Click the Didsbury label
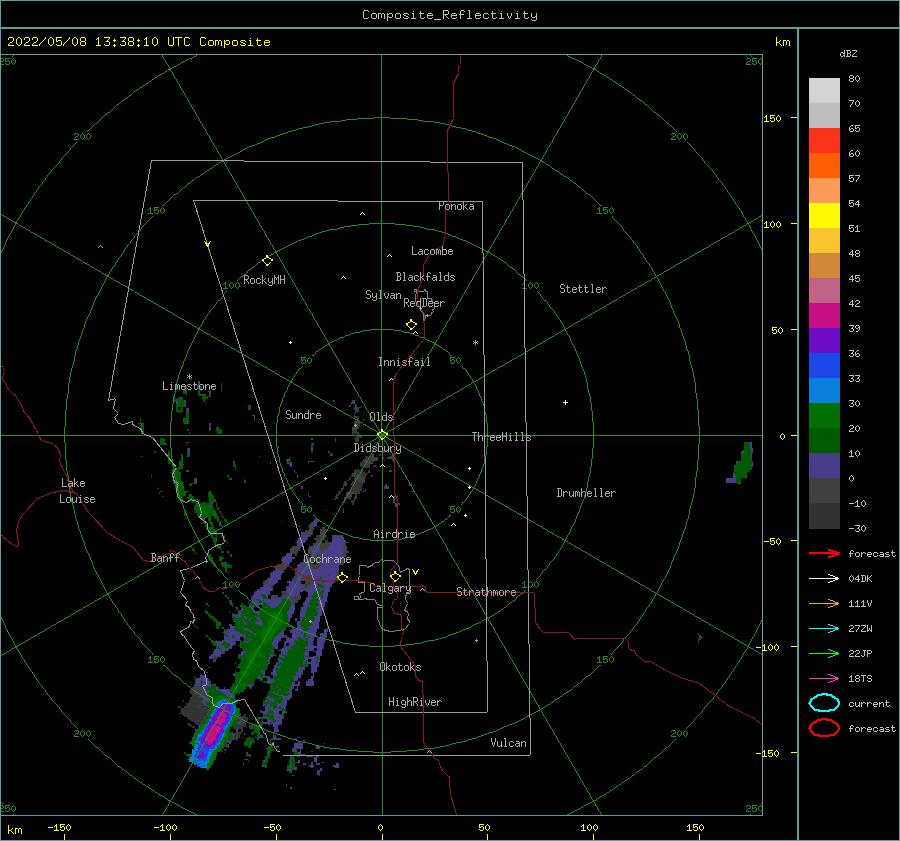 coord(378,448)
